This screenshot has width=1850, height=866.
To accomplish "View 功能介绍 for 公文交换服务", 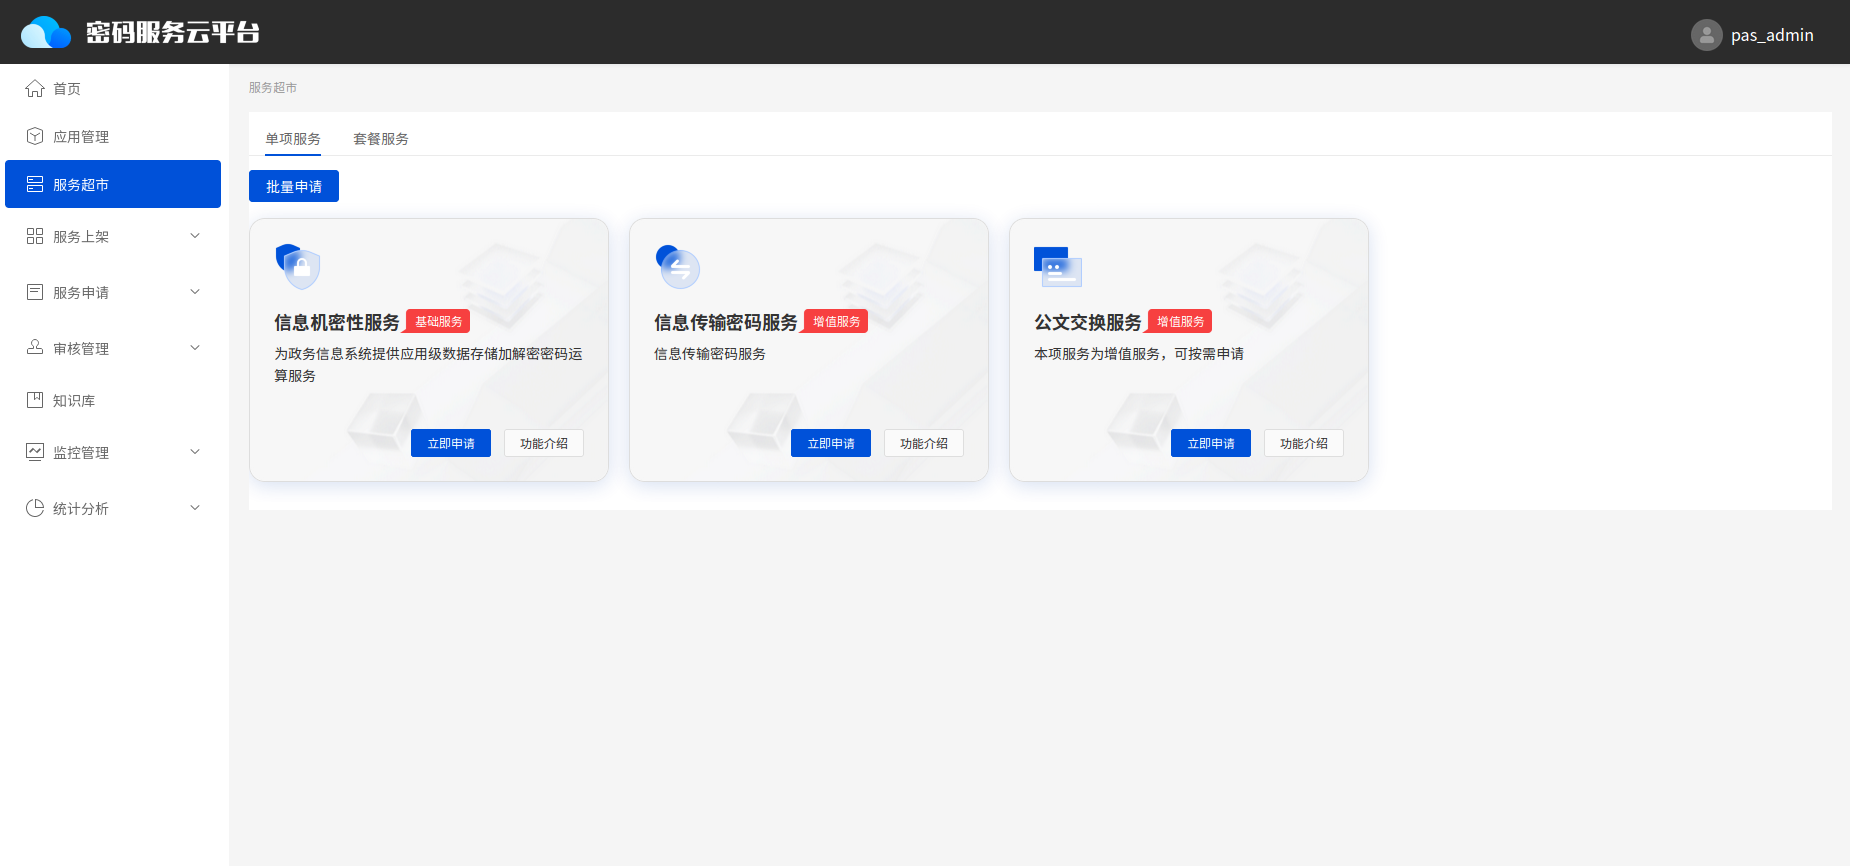I will tap(1303, 443).
